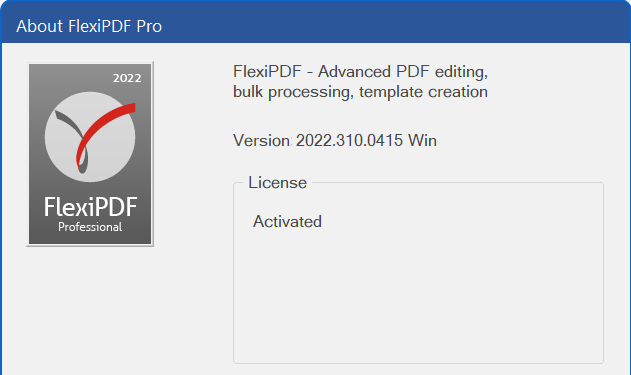Click the FlexiPDF Professional 2022 logo box
Image resolution: width=631 pixels, height=375 pixels.
click(x=90, y=154)
